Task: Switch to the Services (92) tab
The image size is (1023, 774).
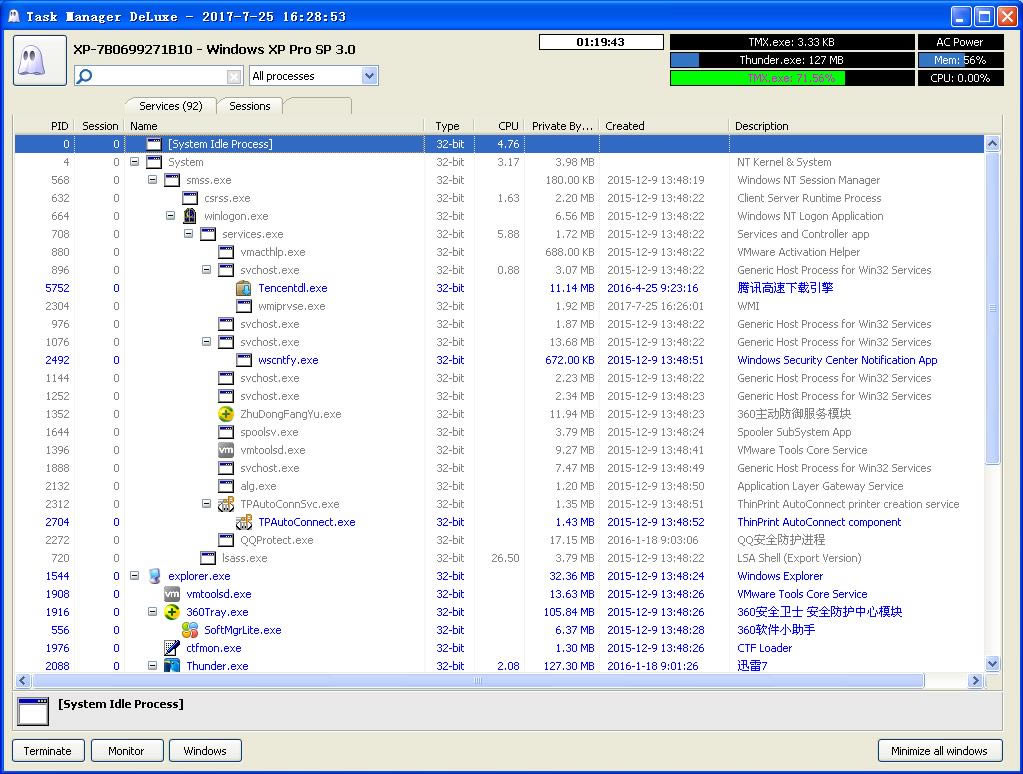Action: pos(171,106)
